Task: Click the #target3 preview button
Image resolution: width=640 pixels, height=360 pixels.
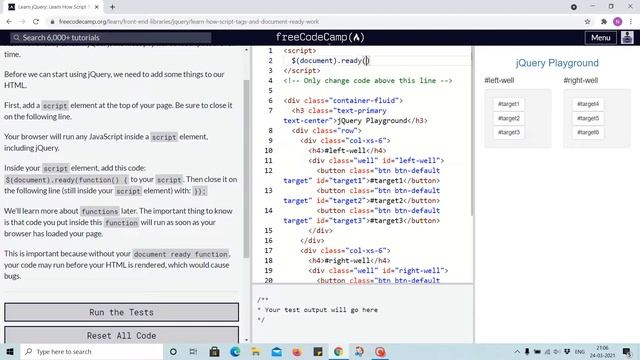Action: [509, 132]
